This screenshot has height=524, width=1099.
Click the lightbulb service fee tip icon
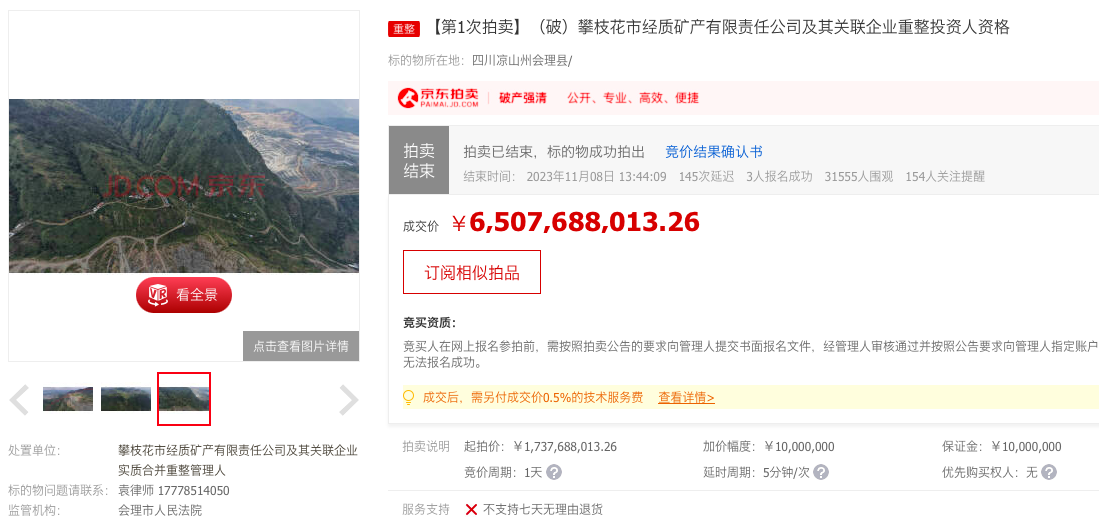(409, 398)
